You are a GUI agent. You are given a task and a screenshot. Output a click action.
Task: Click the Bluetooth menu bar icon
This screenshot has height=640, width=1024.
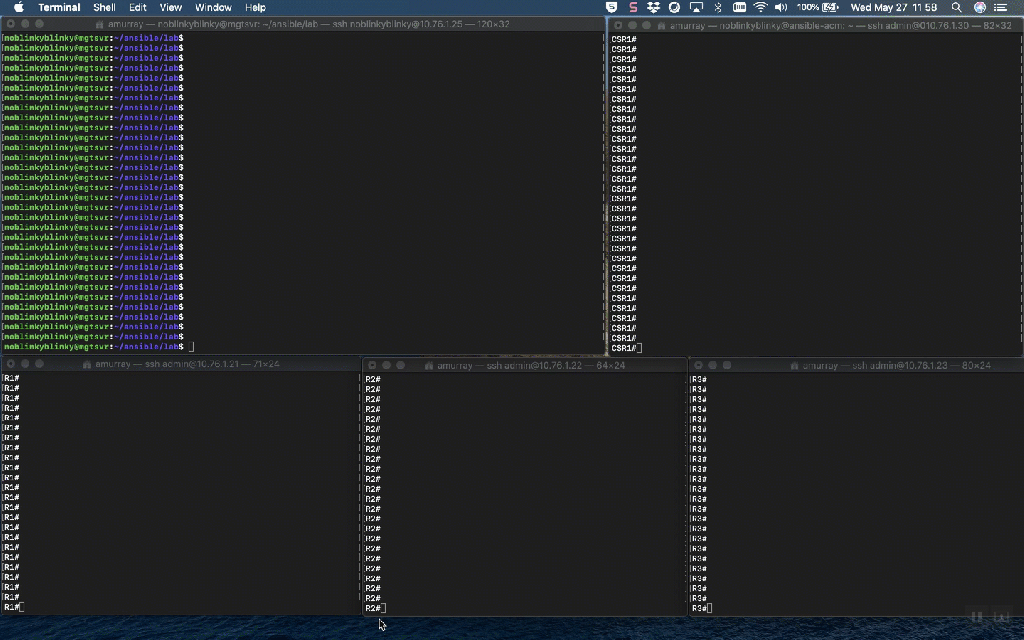[x=717, y=7]
